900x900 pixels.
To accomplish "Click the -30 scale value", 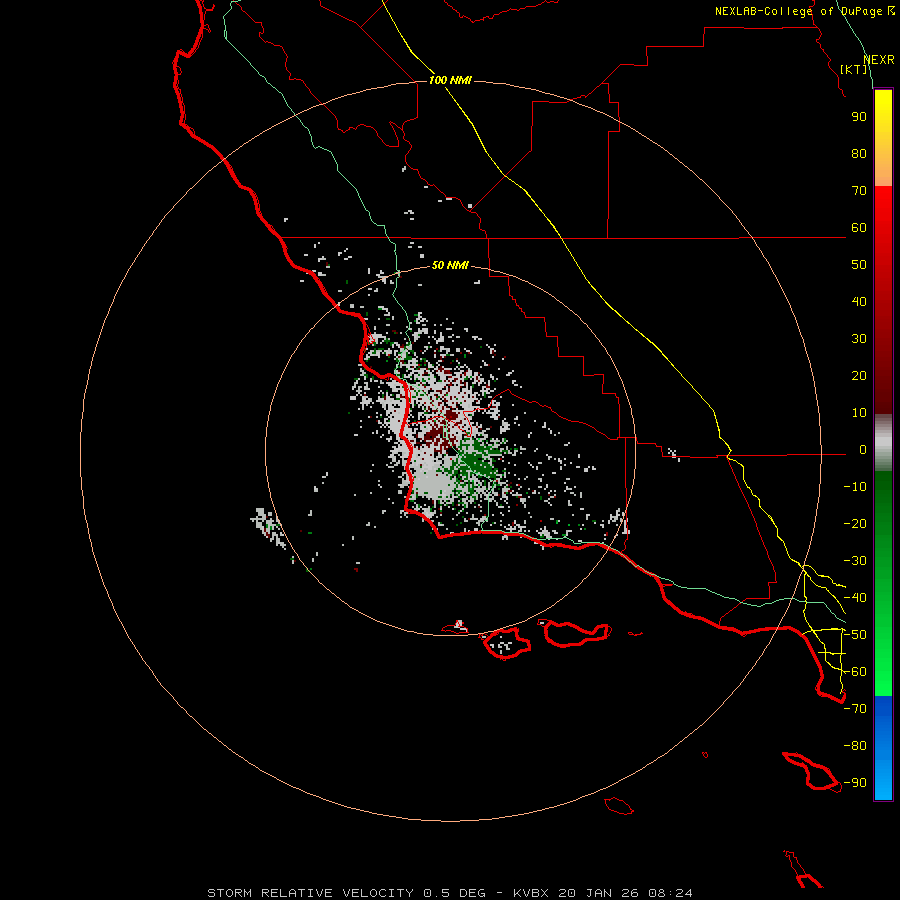I will [855, 561].
